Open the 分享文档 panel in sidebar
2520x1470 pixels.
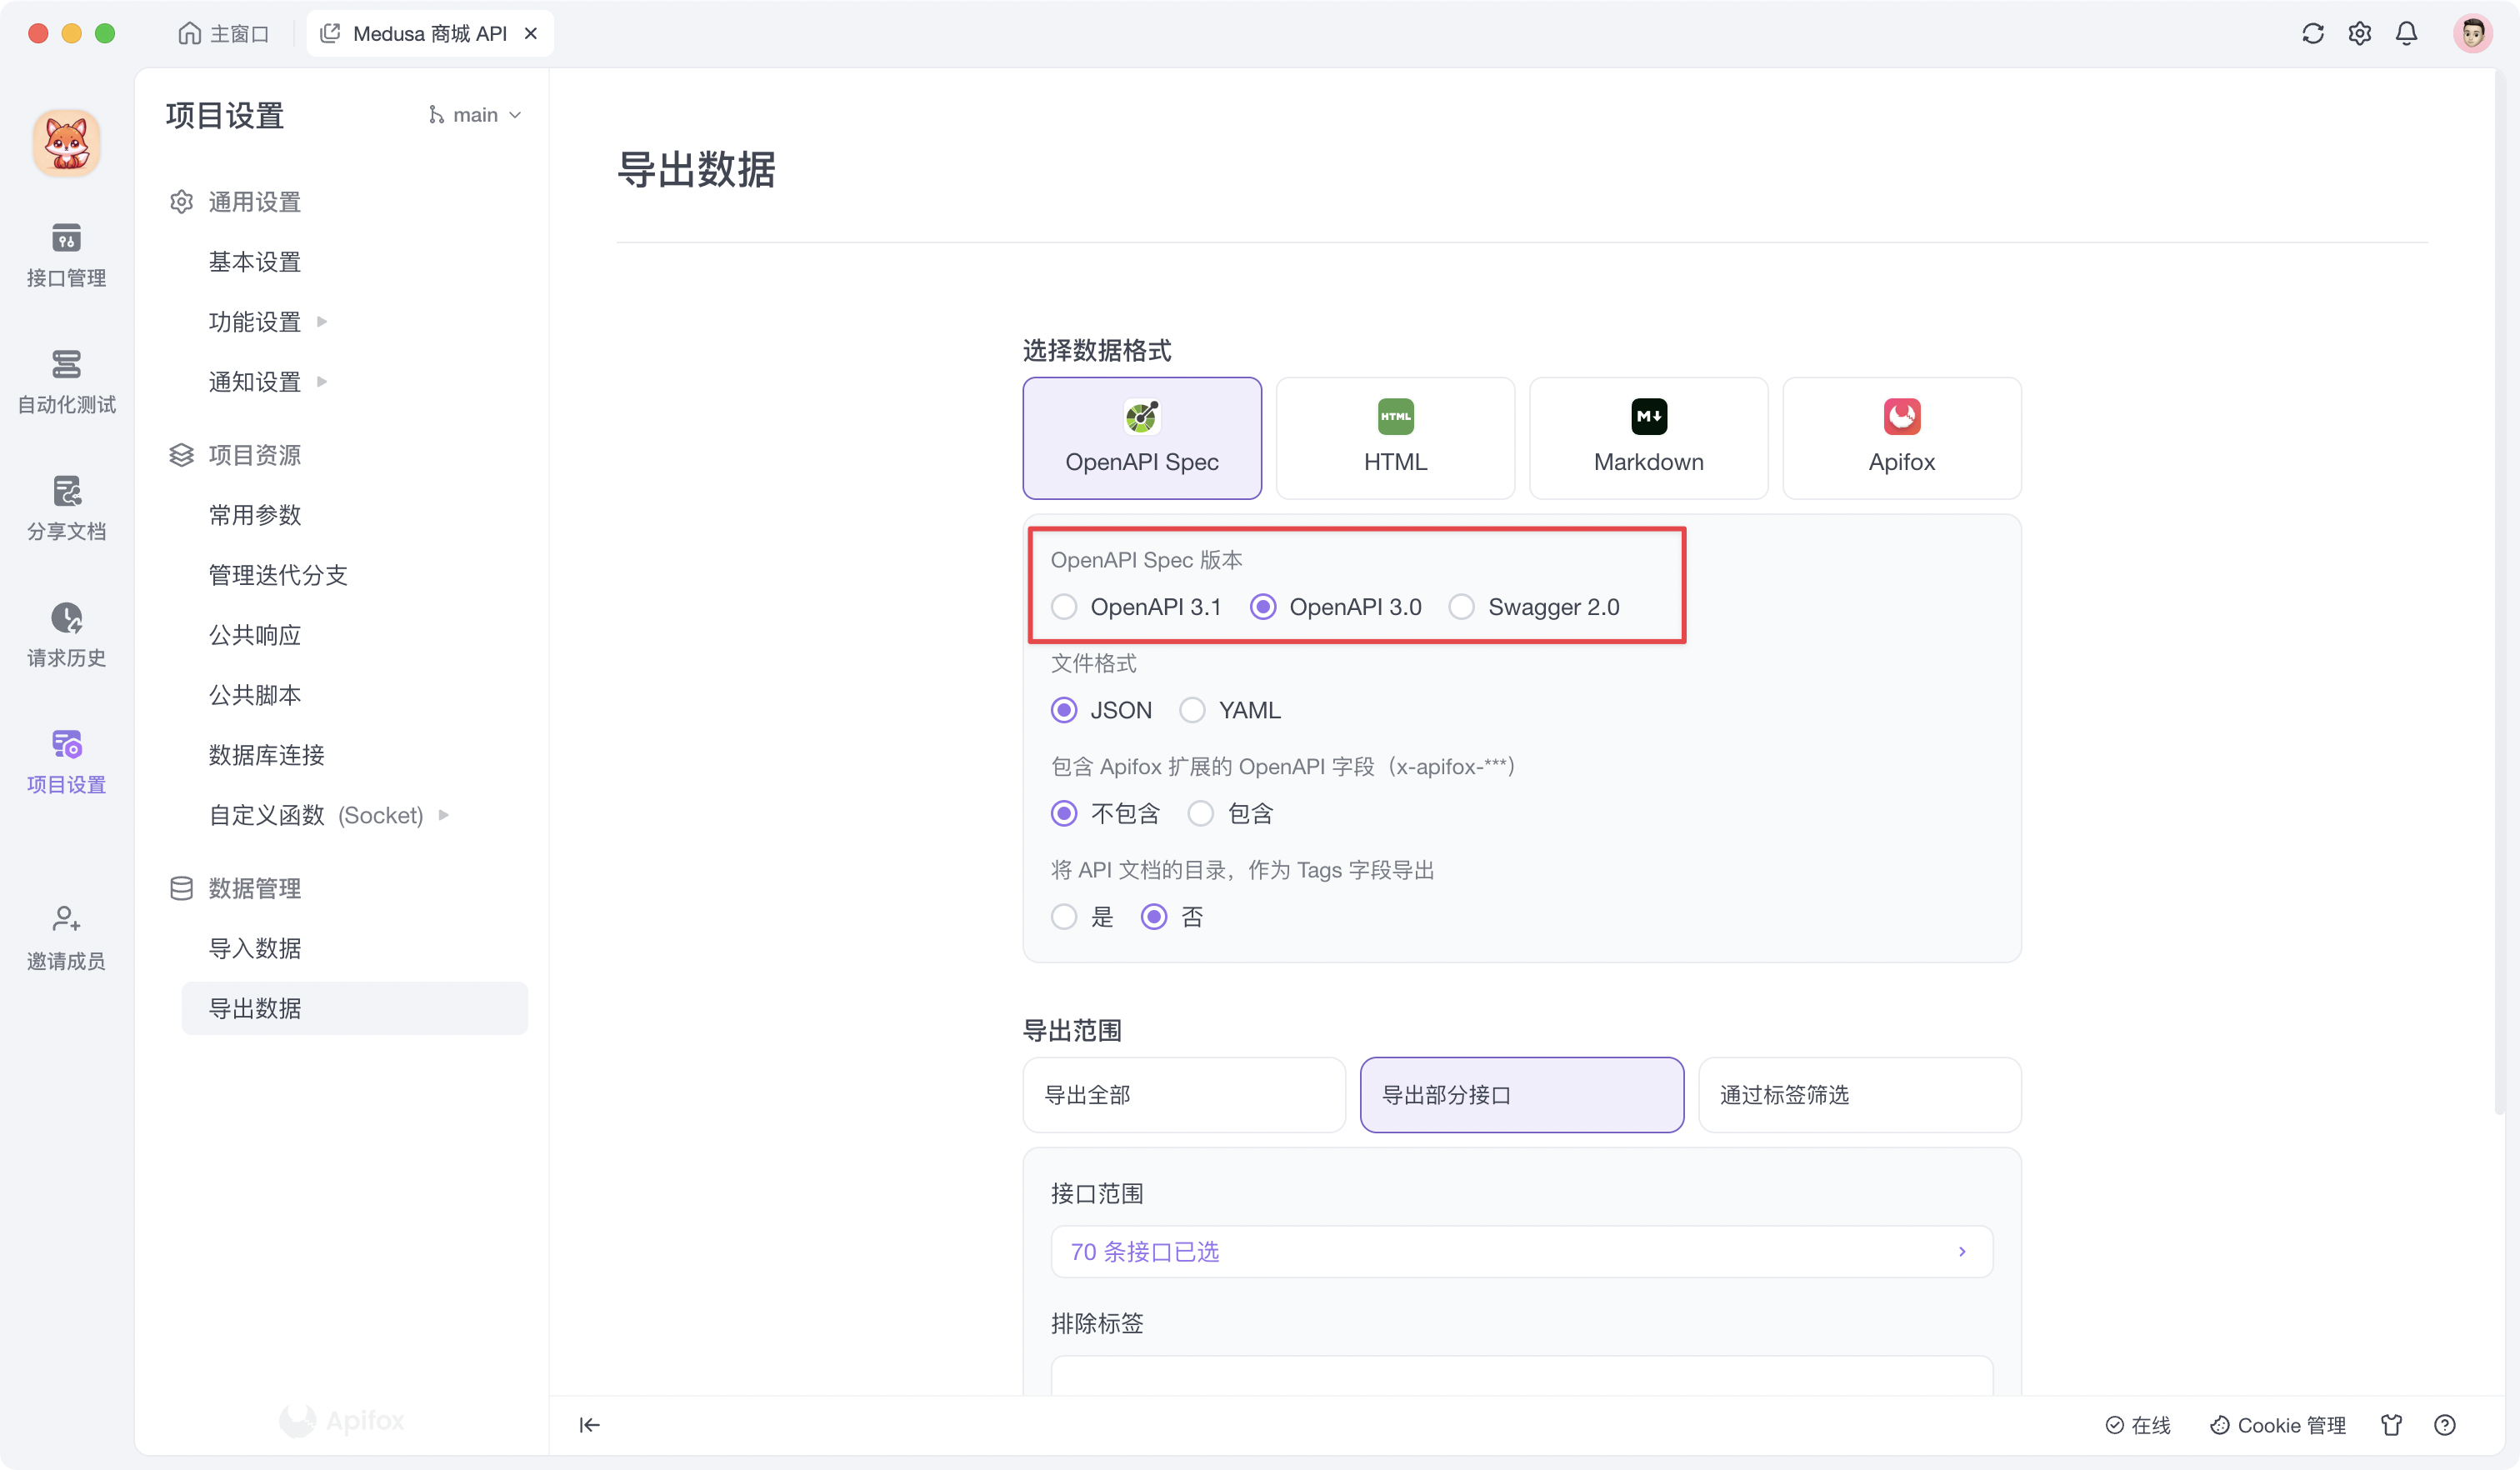(66, 508)
